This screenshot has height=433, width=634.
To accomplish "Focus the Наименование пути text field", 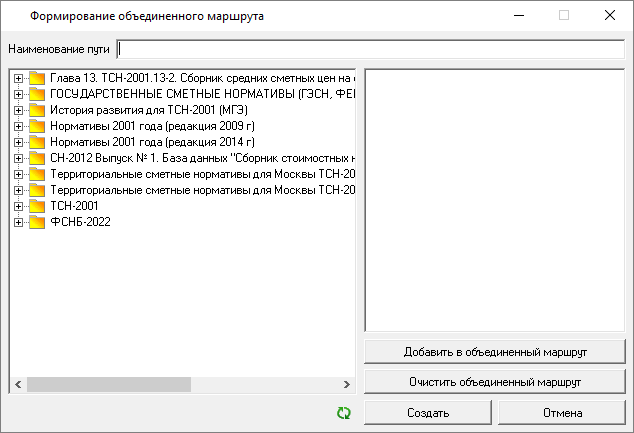I will [370, 49].
